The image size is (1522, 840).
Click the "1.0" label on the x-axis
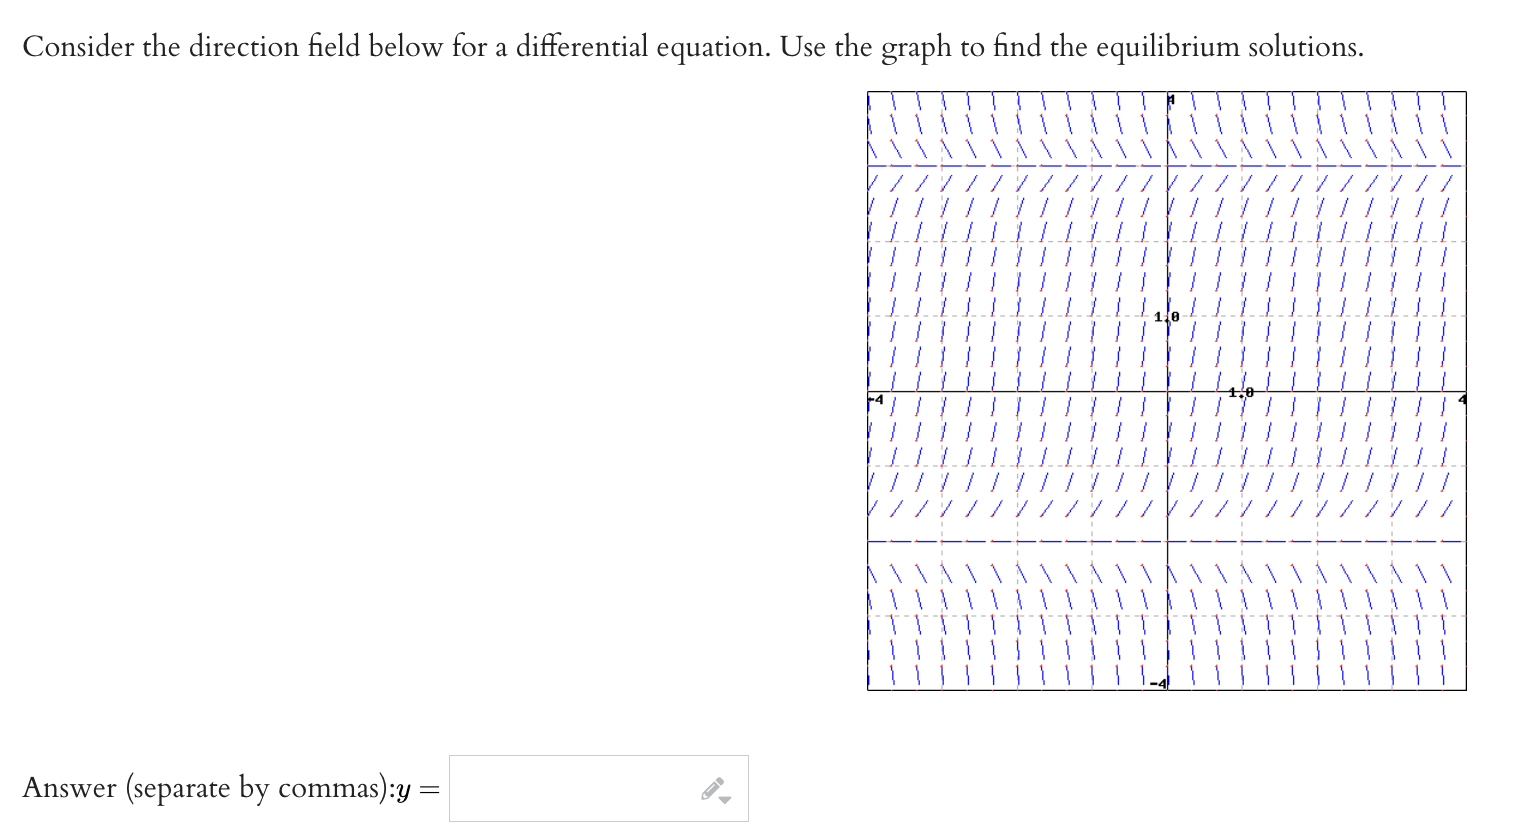click(1240, 393)
